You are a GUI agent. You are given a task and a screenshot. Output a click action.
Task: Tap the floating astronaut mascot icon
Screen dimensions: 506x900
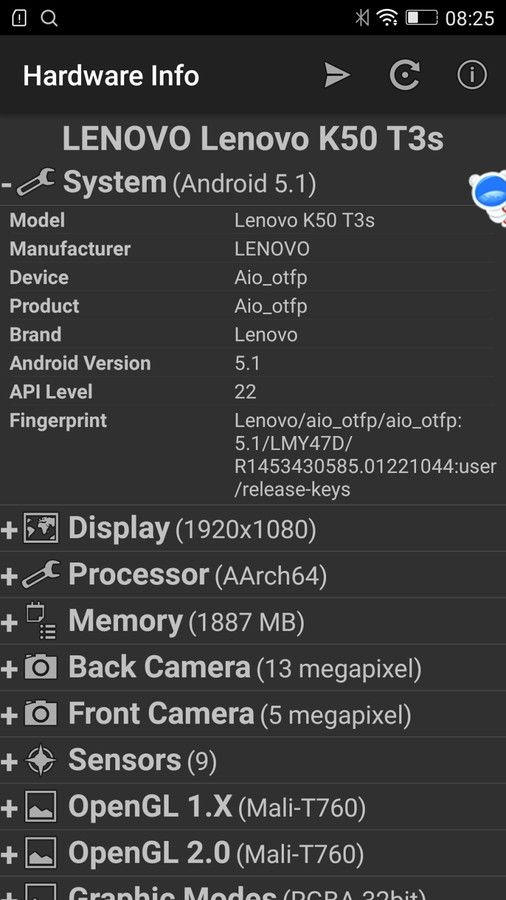pyautogui.click(x=489, y=198)
